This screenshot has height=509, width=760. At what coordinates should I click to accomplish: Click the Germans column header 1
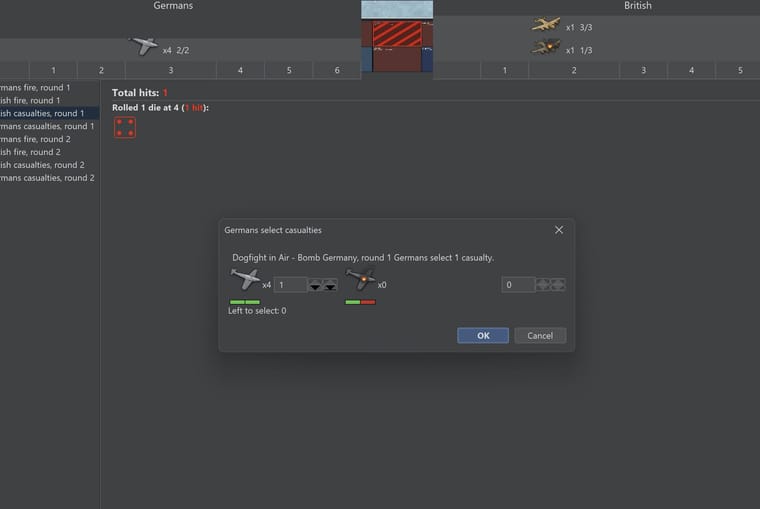click(x=53, y=70)
